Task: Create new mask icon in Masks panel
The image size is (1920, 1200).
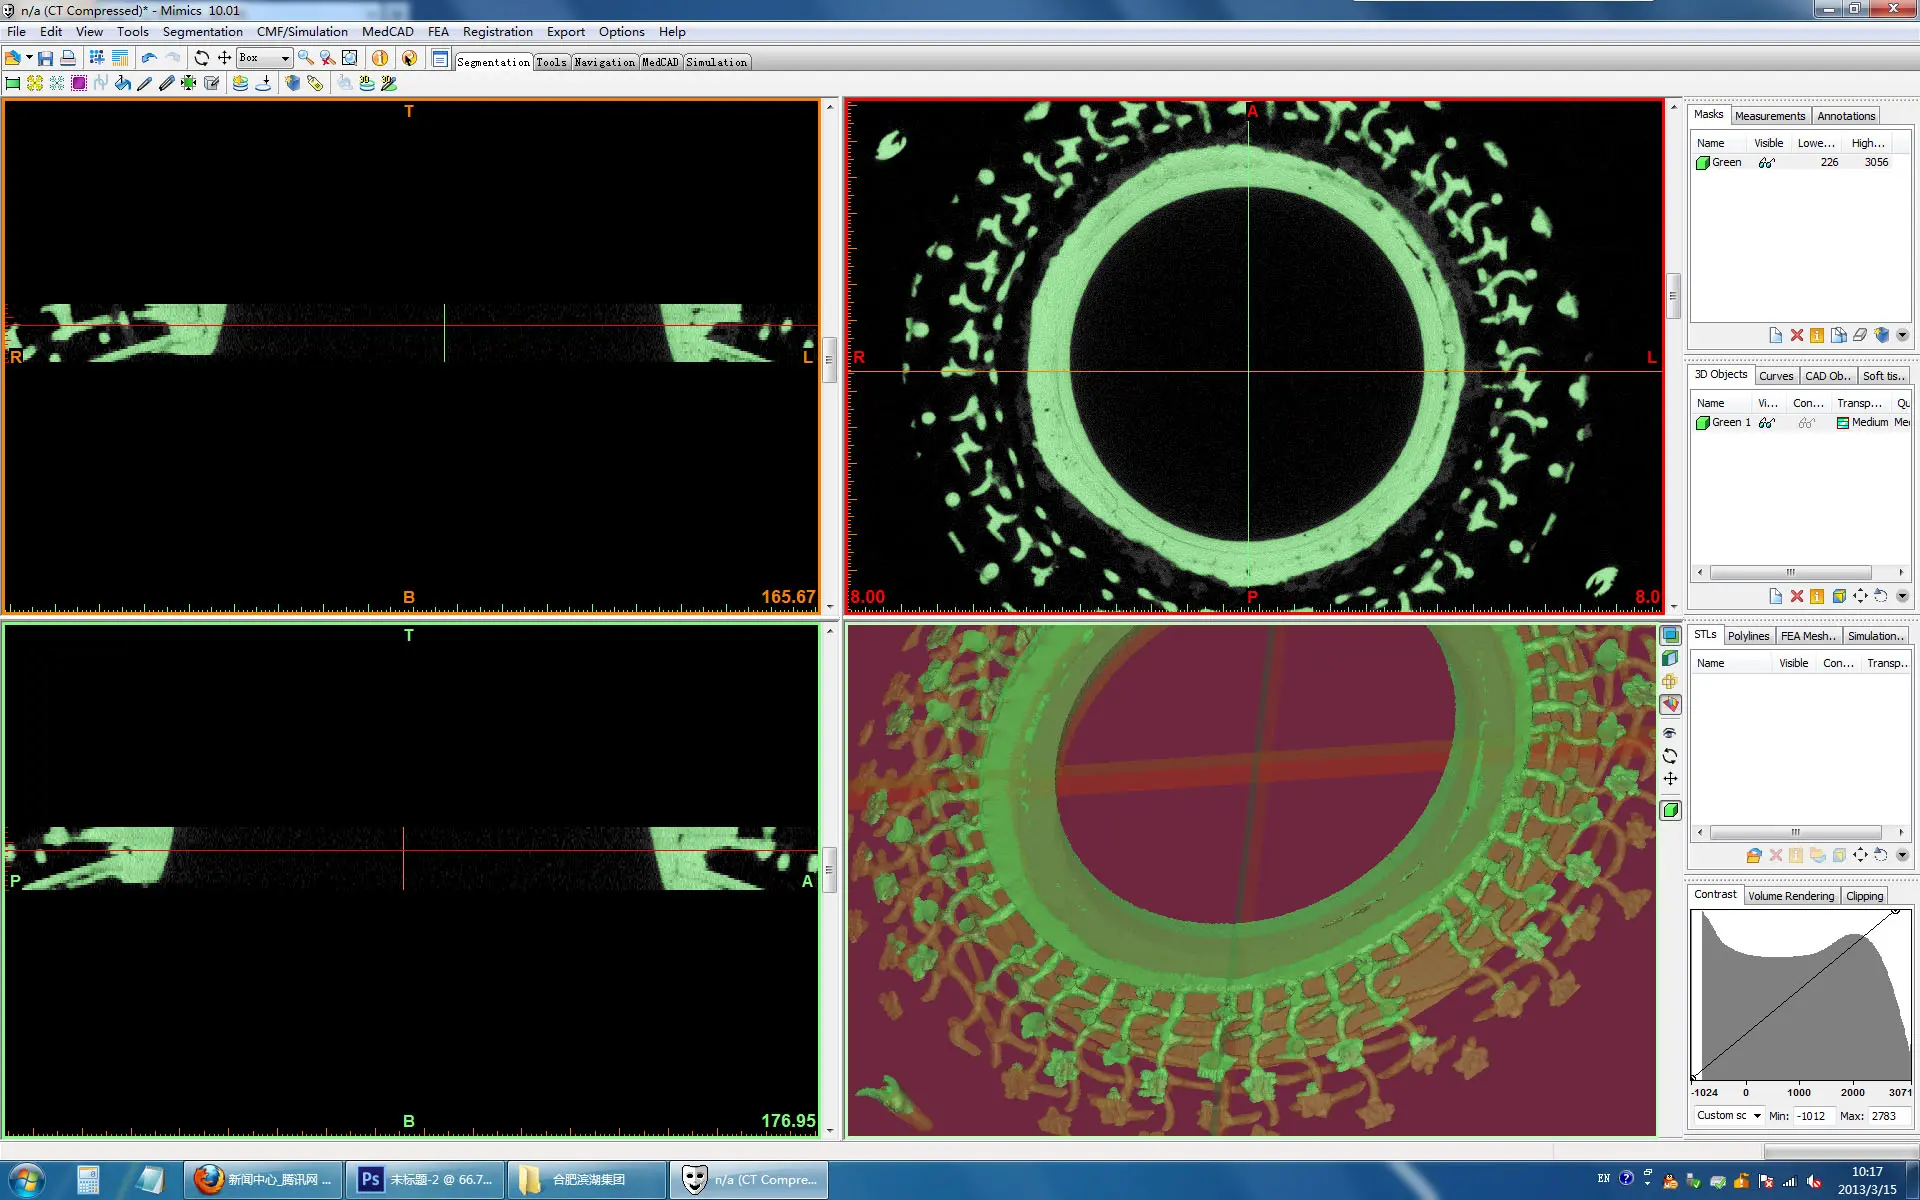Action: point(1775,335)
